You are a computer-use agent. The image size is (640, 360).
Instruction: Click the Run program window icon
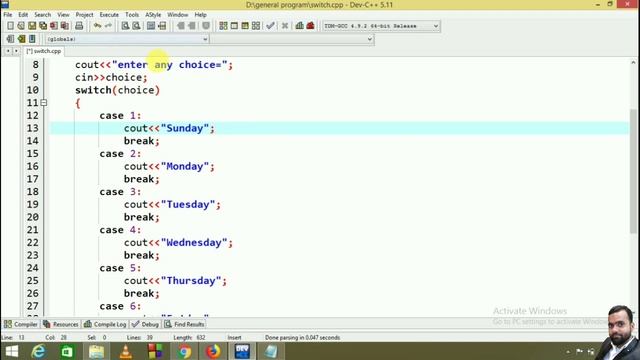click(x=234, y=26)
